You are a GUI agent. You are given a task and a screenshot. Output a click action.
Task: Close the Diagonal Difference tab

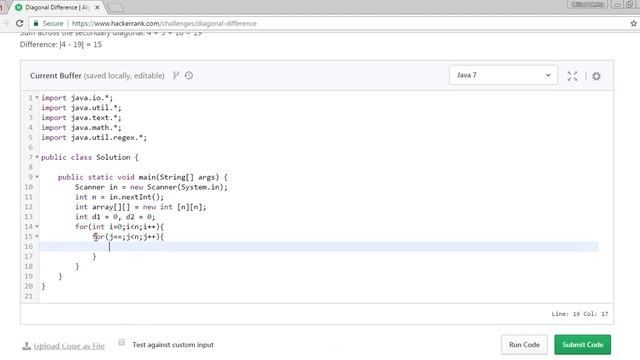97,7
